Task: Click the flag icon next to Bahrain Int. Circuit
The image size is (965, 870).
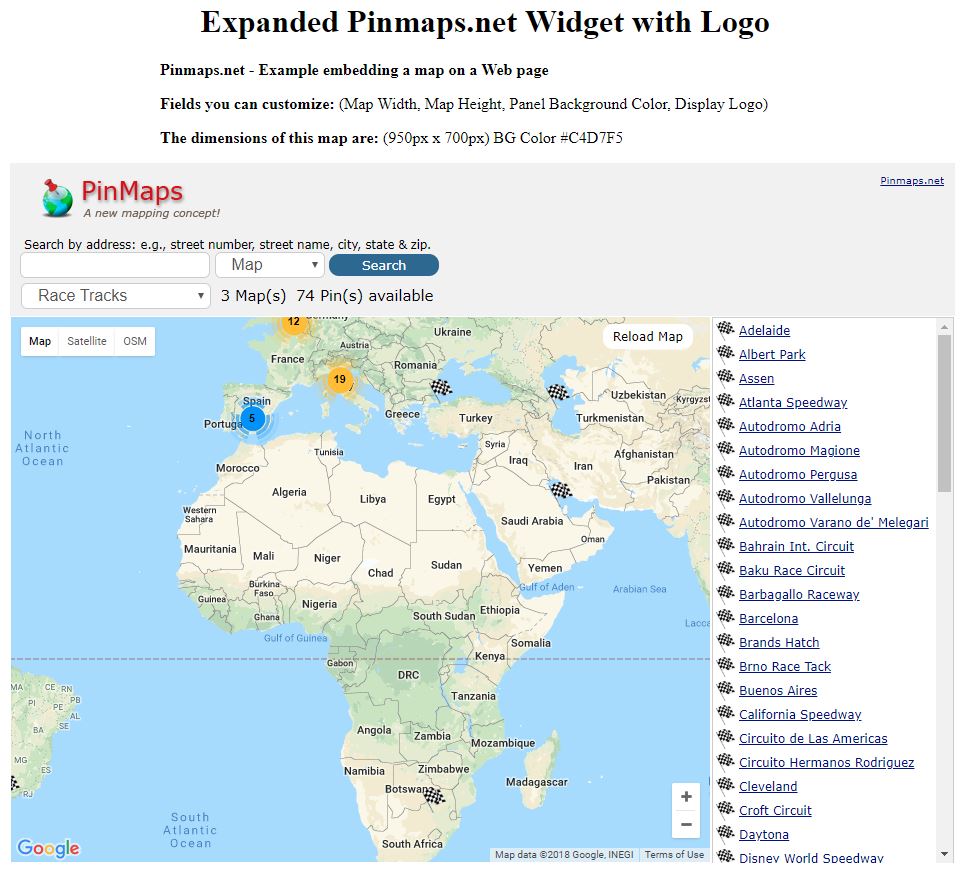Action: click(x=726, y=545)
